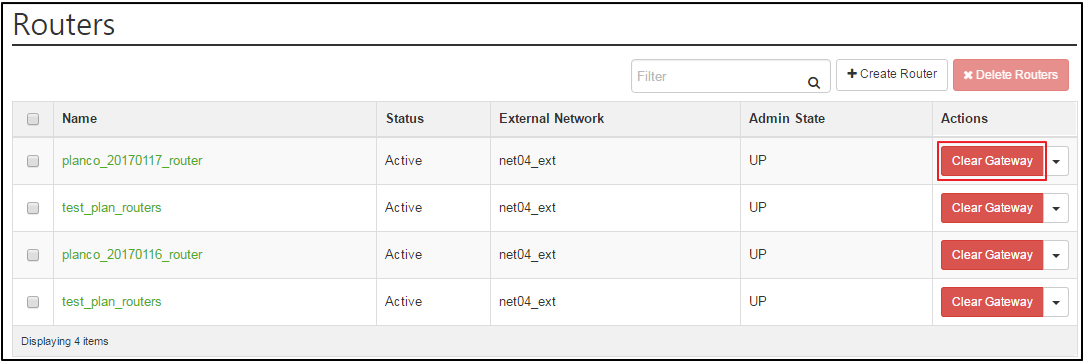Toggle the select-all checkbox in header
The height and width of the screenshot is (364, 1085).
(x=33, y=119)
